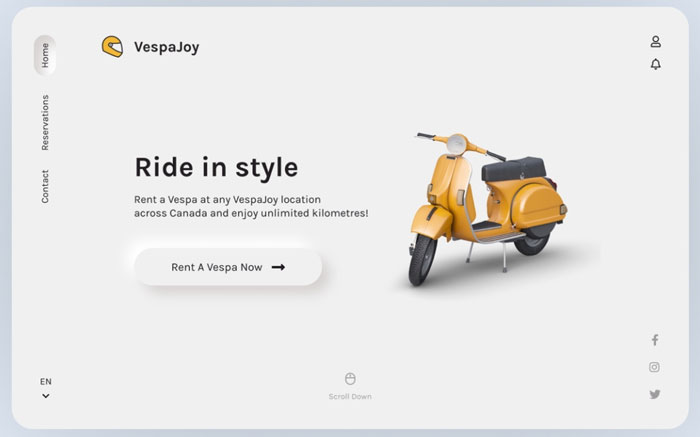Click the arrow icon inside Rent button

pyautogui.click(x=278, y=267)
